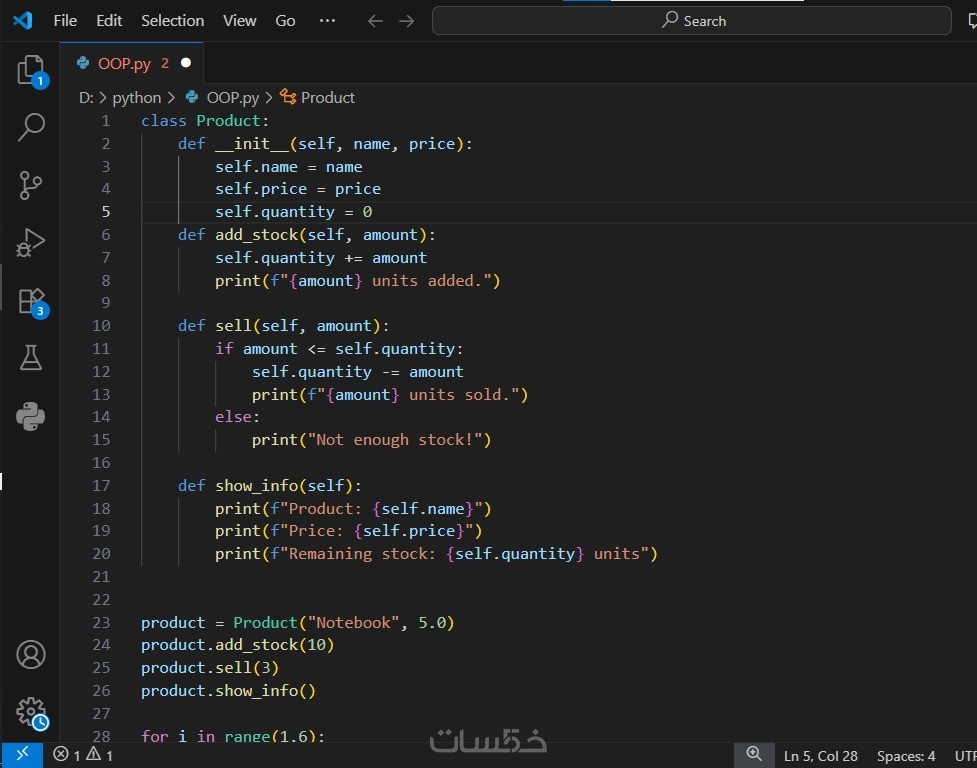Click the 'add_stock' method definition name
The width and height of the screenshot is (977, 768).
tap(257, 235)
